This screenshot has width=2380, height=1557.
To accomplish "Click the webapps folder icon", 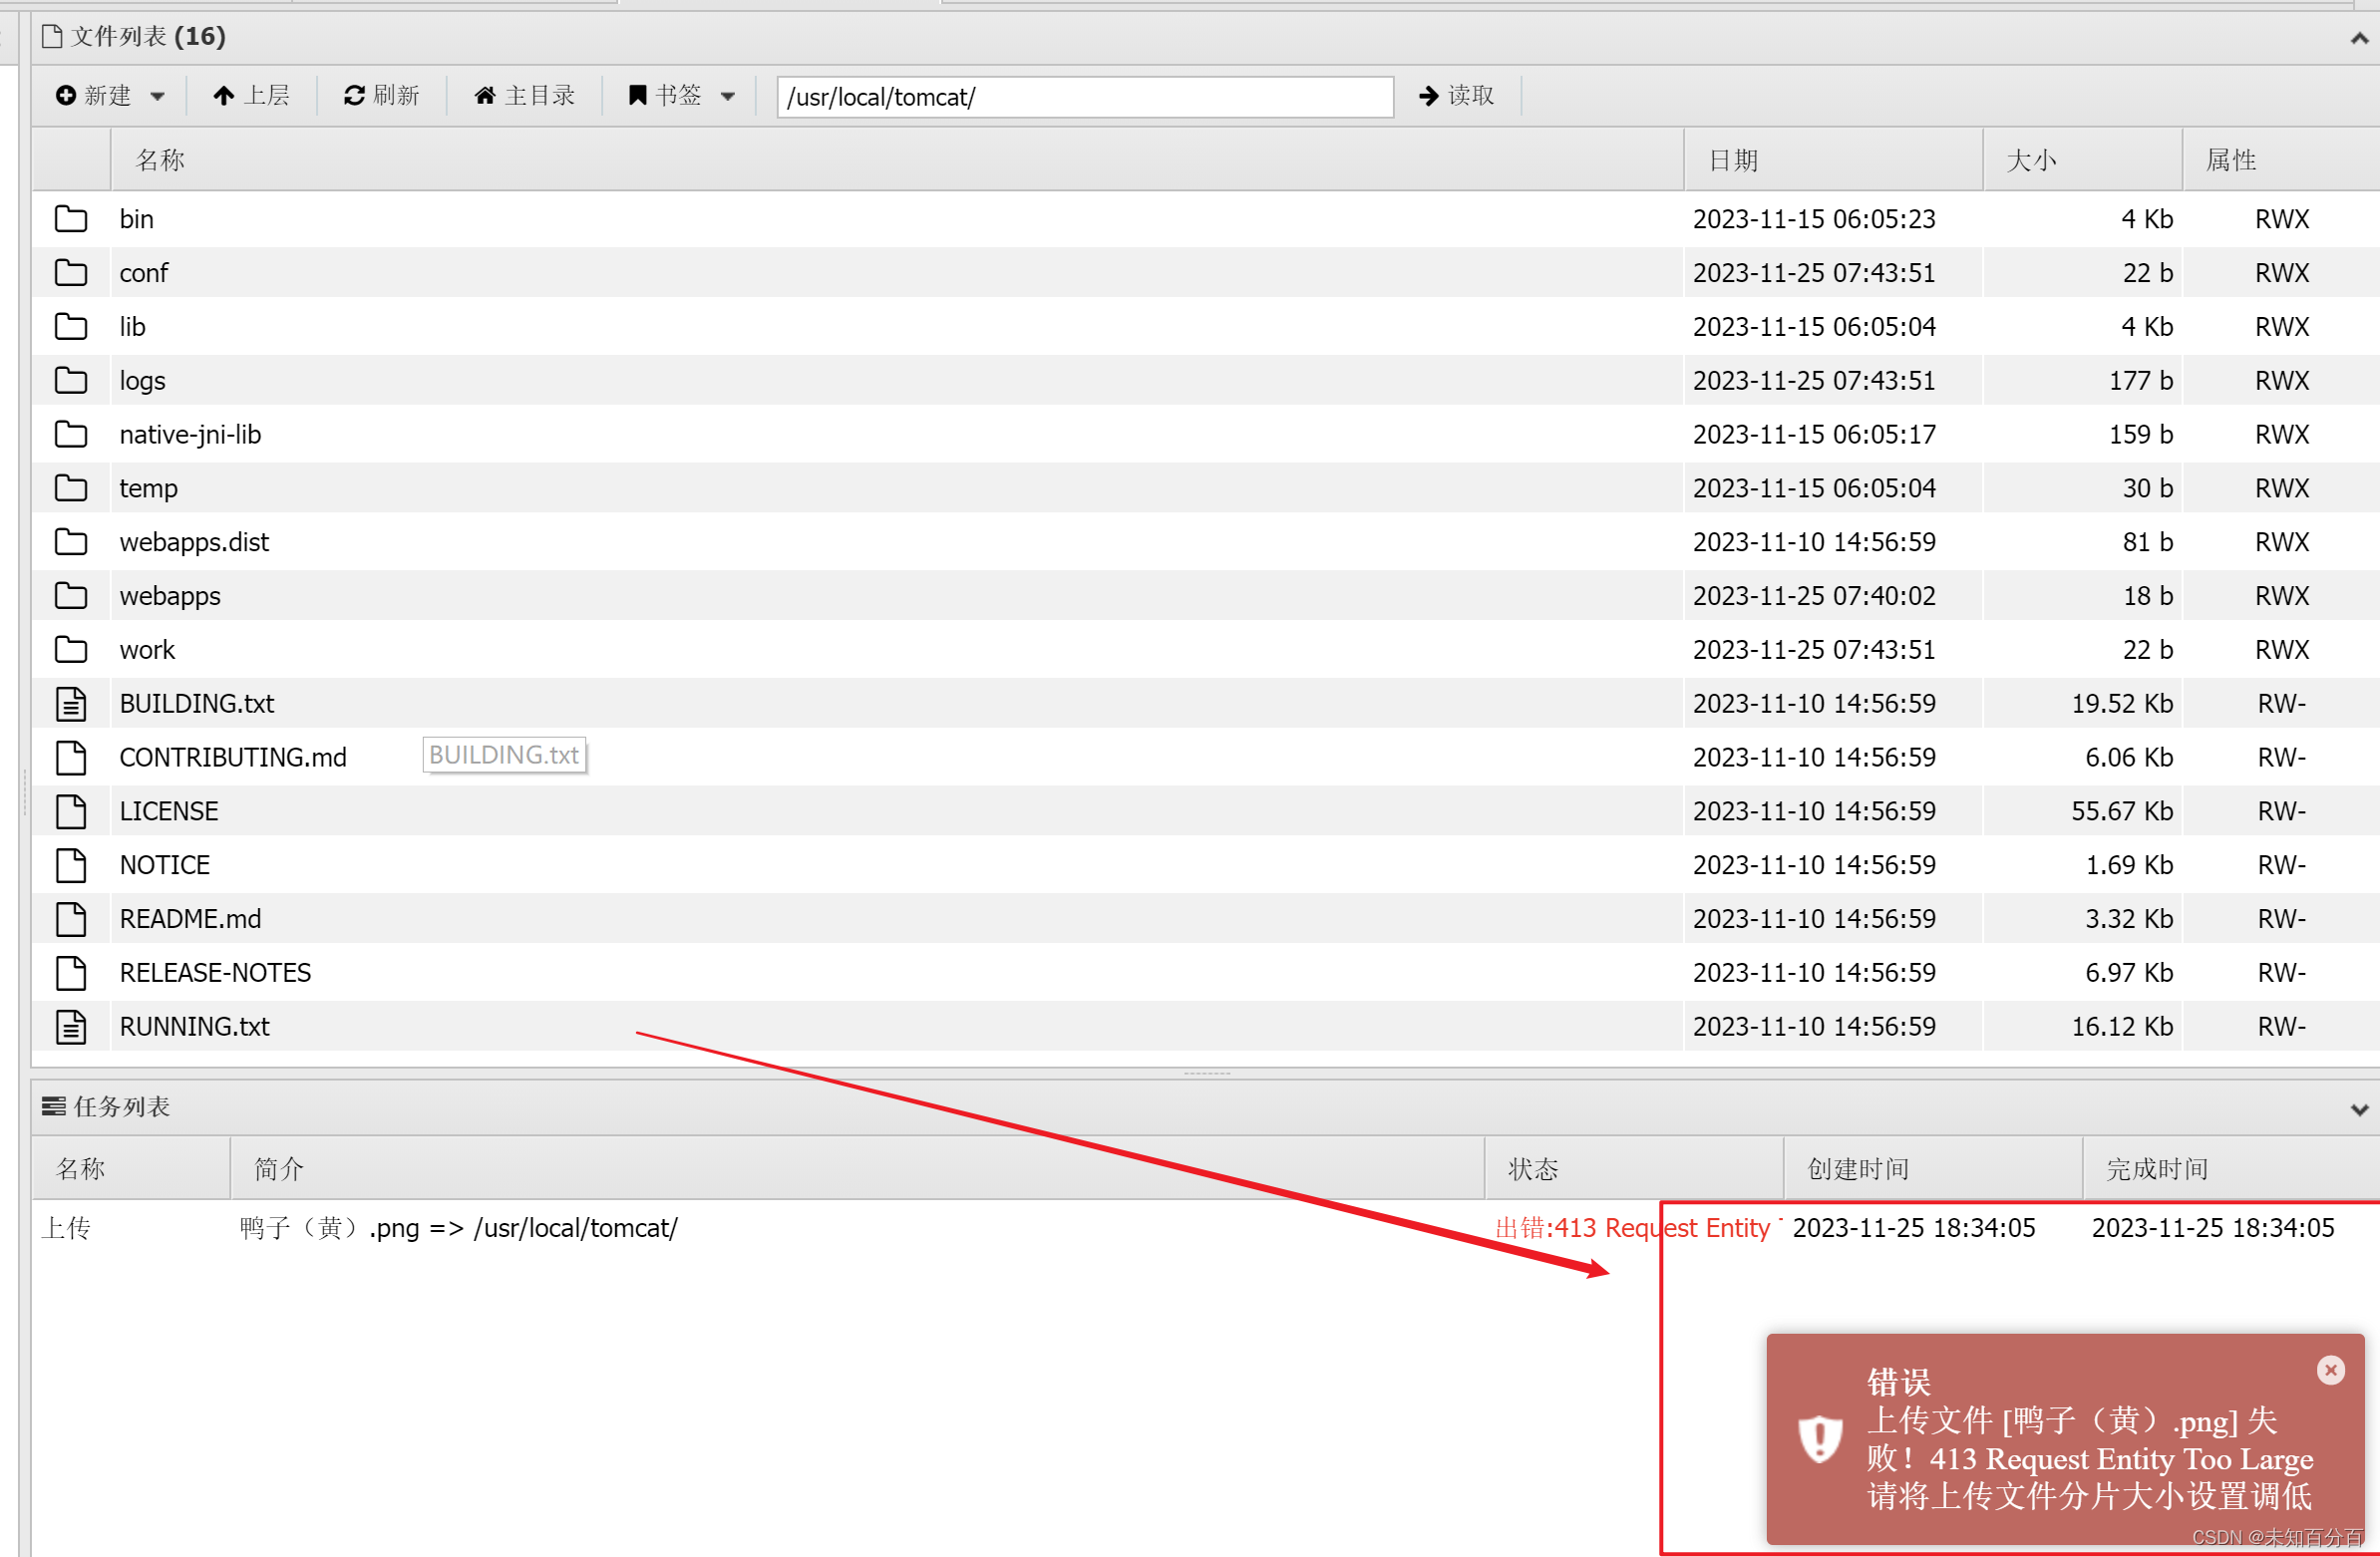I will (70, 596).
